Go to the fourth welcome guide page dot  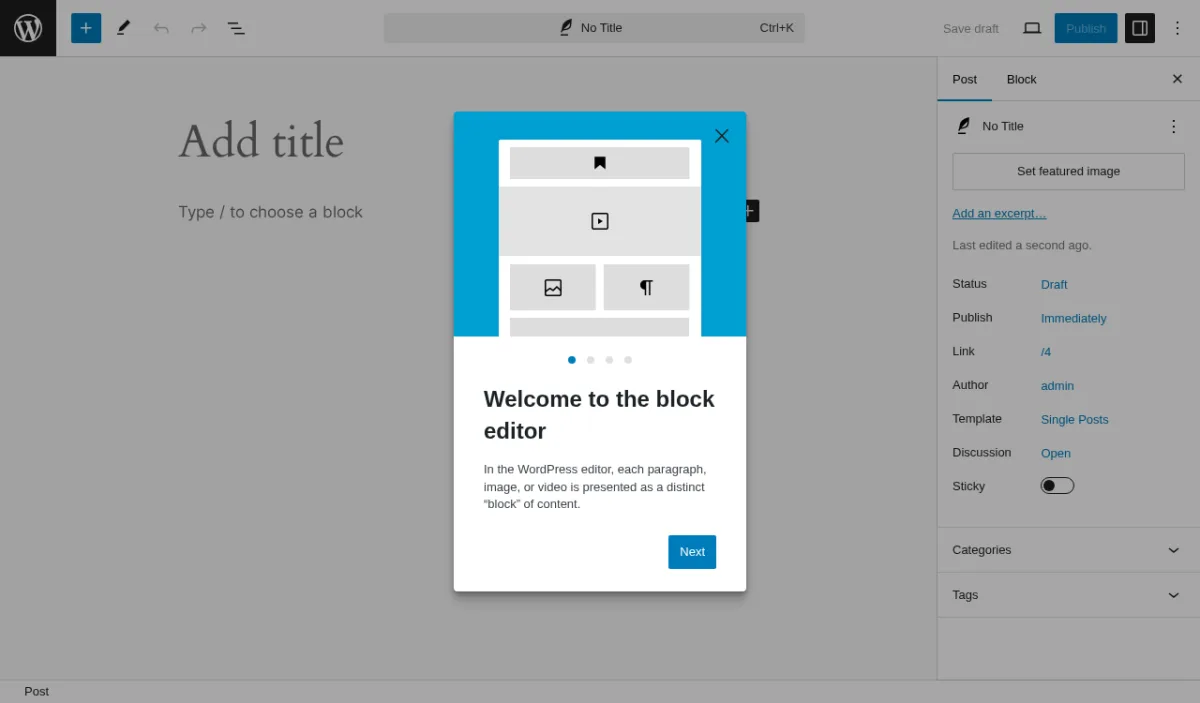[x=628, y=360]
